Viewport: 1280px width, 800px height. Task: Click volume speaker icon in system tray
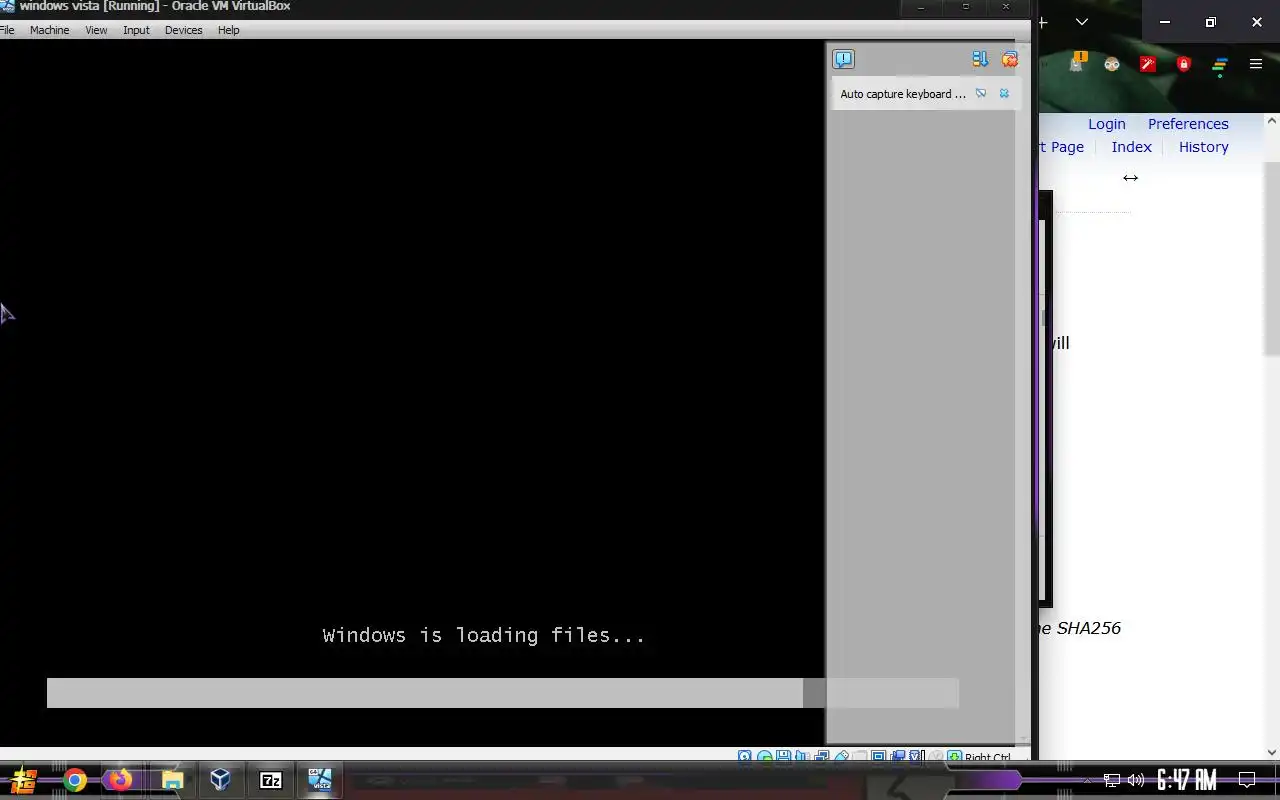1136,780
